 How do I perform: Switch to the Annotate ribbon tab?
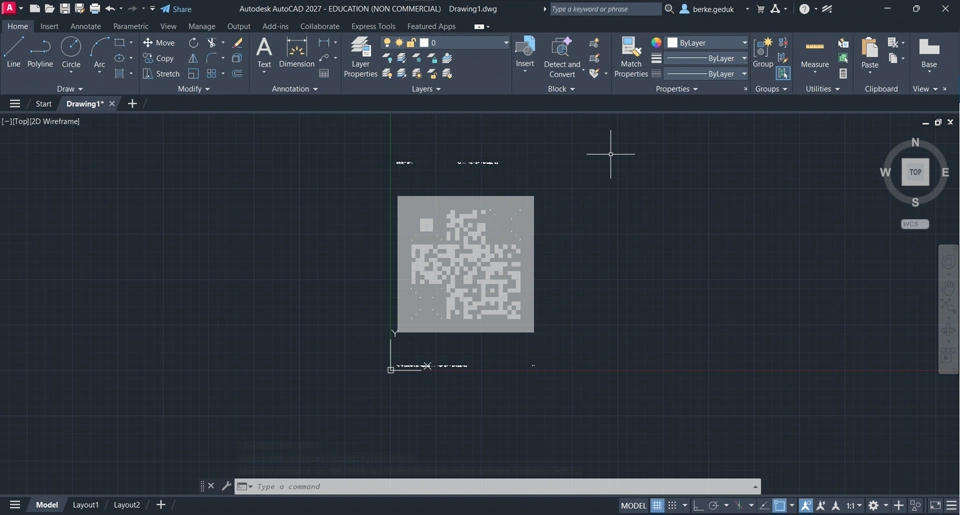click(x=85, y=26)
